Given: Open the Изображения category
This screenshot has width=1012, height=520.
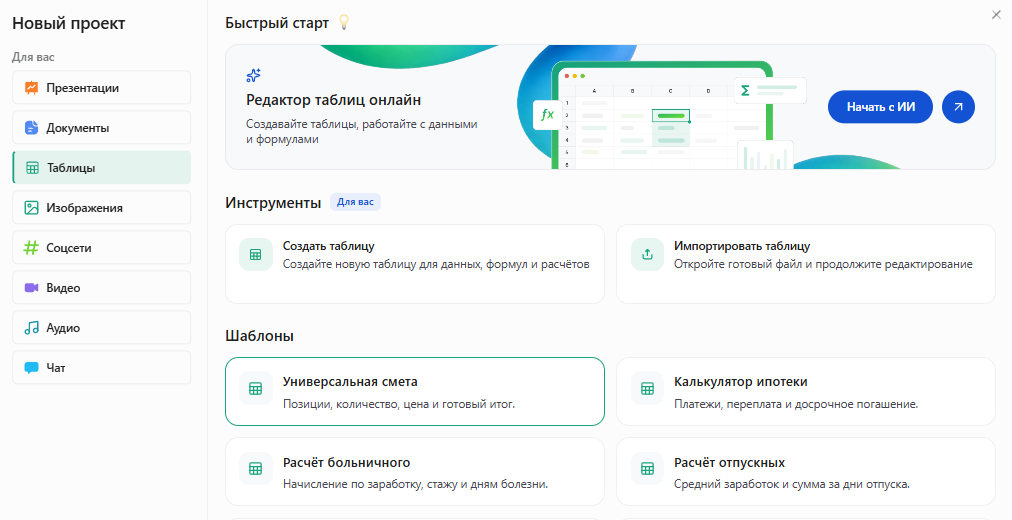Looking at the screenshot, I should pyautogui.click(x=101, y=207).
